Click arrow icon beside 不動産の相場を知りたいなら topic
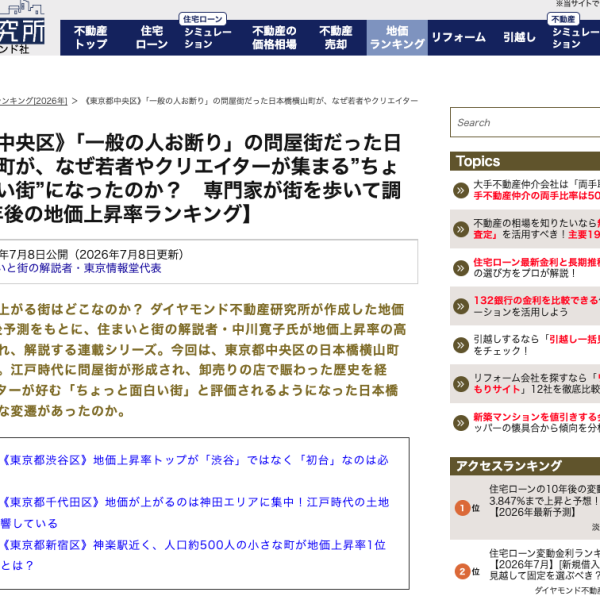 (461, 229)
